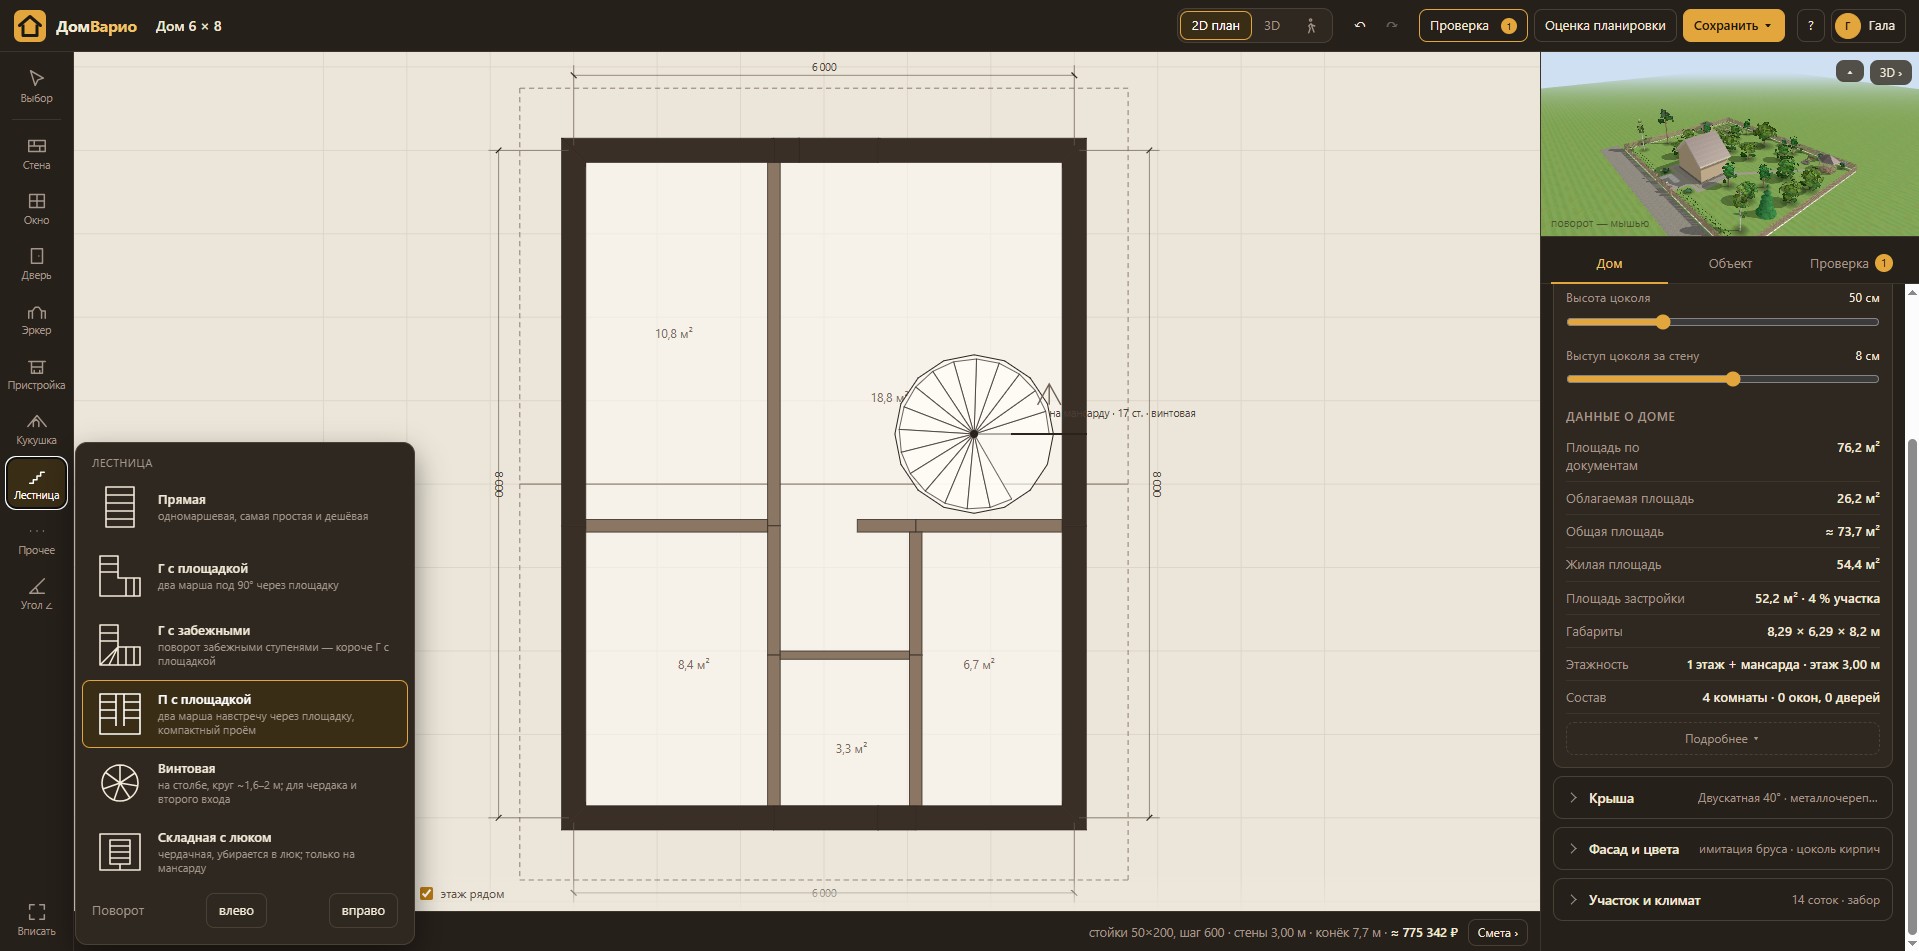1919x951 pixels.
Task: Undo the last action
Action: click(1359, 25)
